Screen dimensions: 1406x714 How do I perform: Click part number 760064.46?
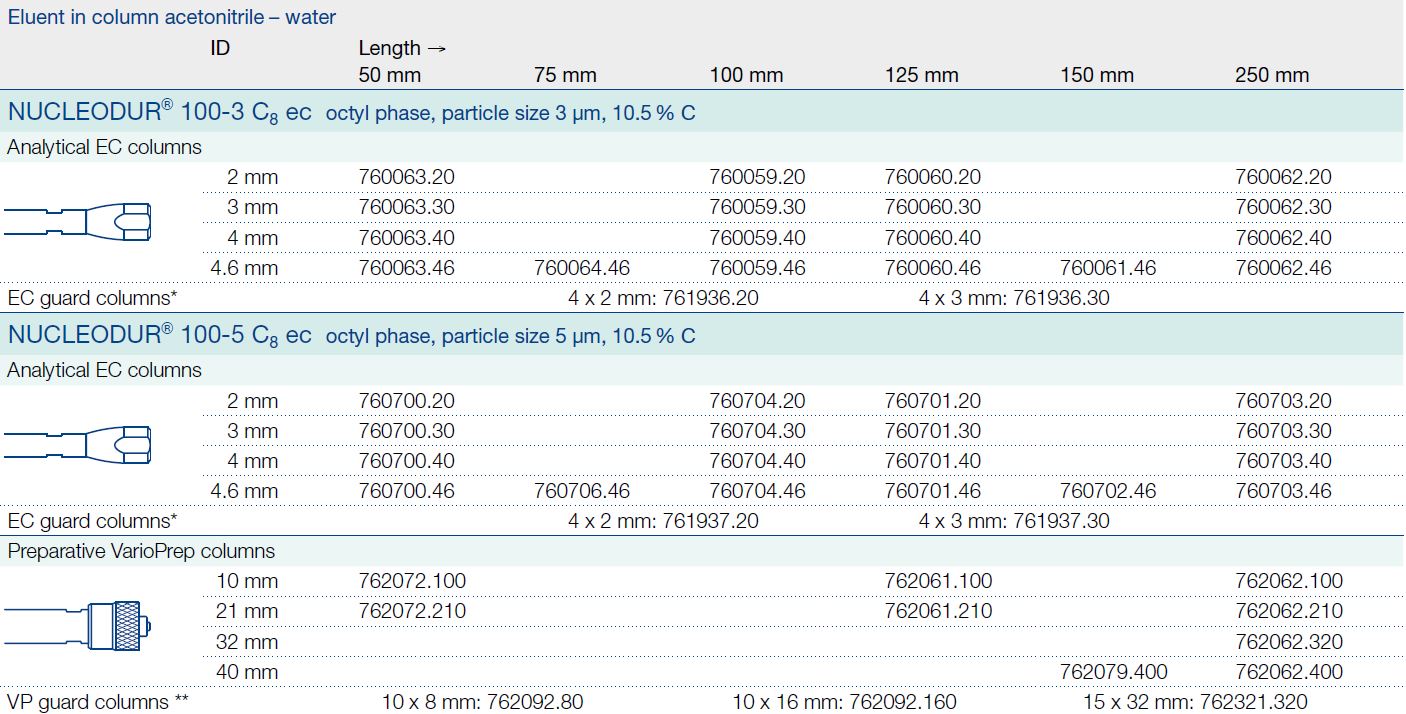582,268
